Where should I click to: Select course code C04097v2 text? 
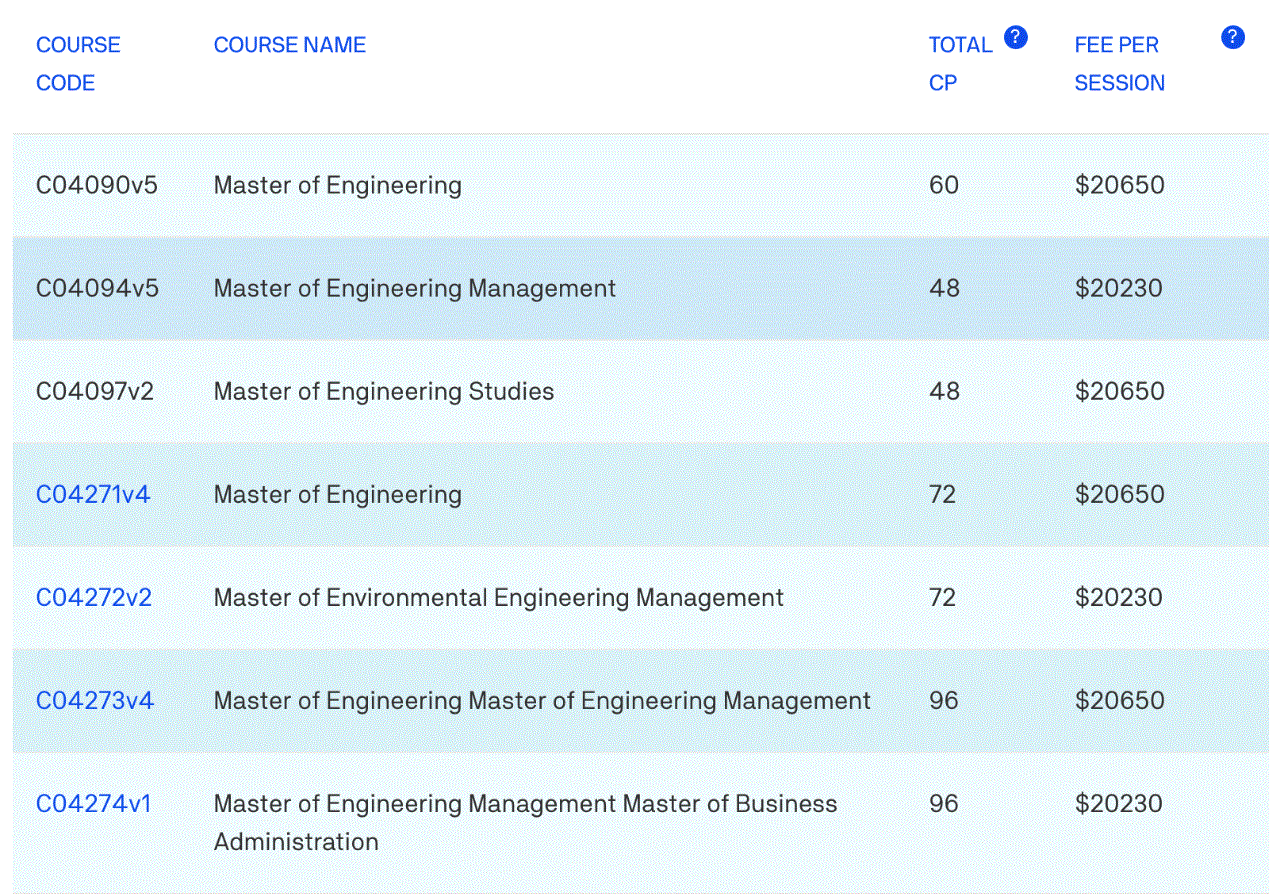click(95, 391)
